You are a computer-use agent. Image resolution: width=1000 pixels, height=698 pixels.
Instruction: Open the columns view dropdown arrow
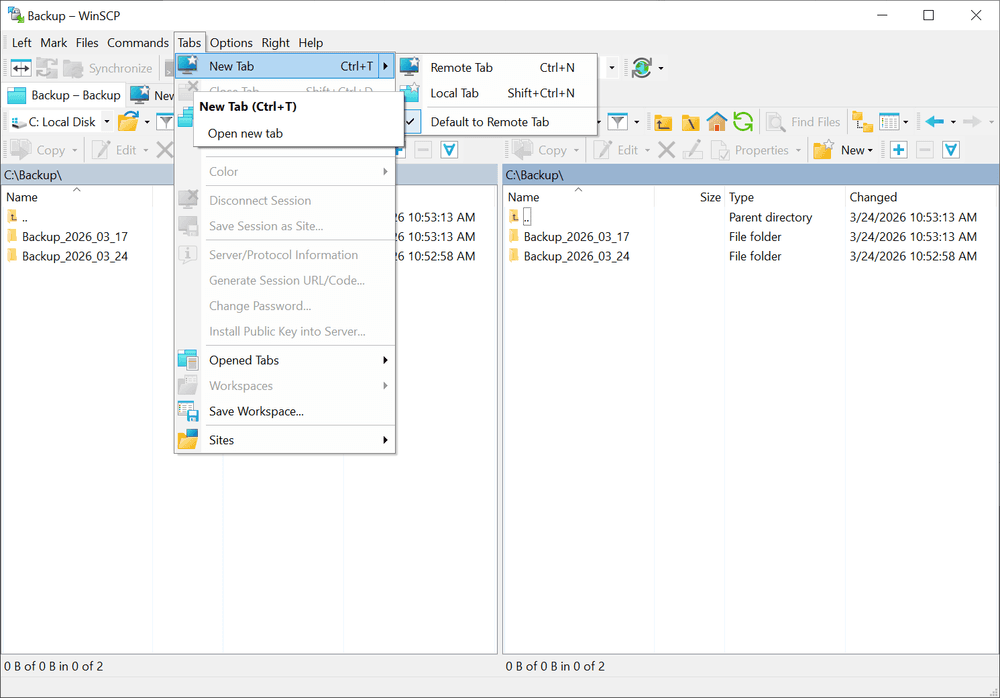906,122
